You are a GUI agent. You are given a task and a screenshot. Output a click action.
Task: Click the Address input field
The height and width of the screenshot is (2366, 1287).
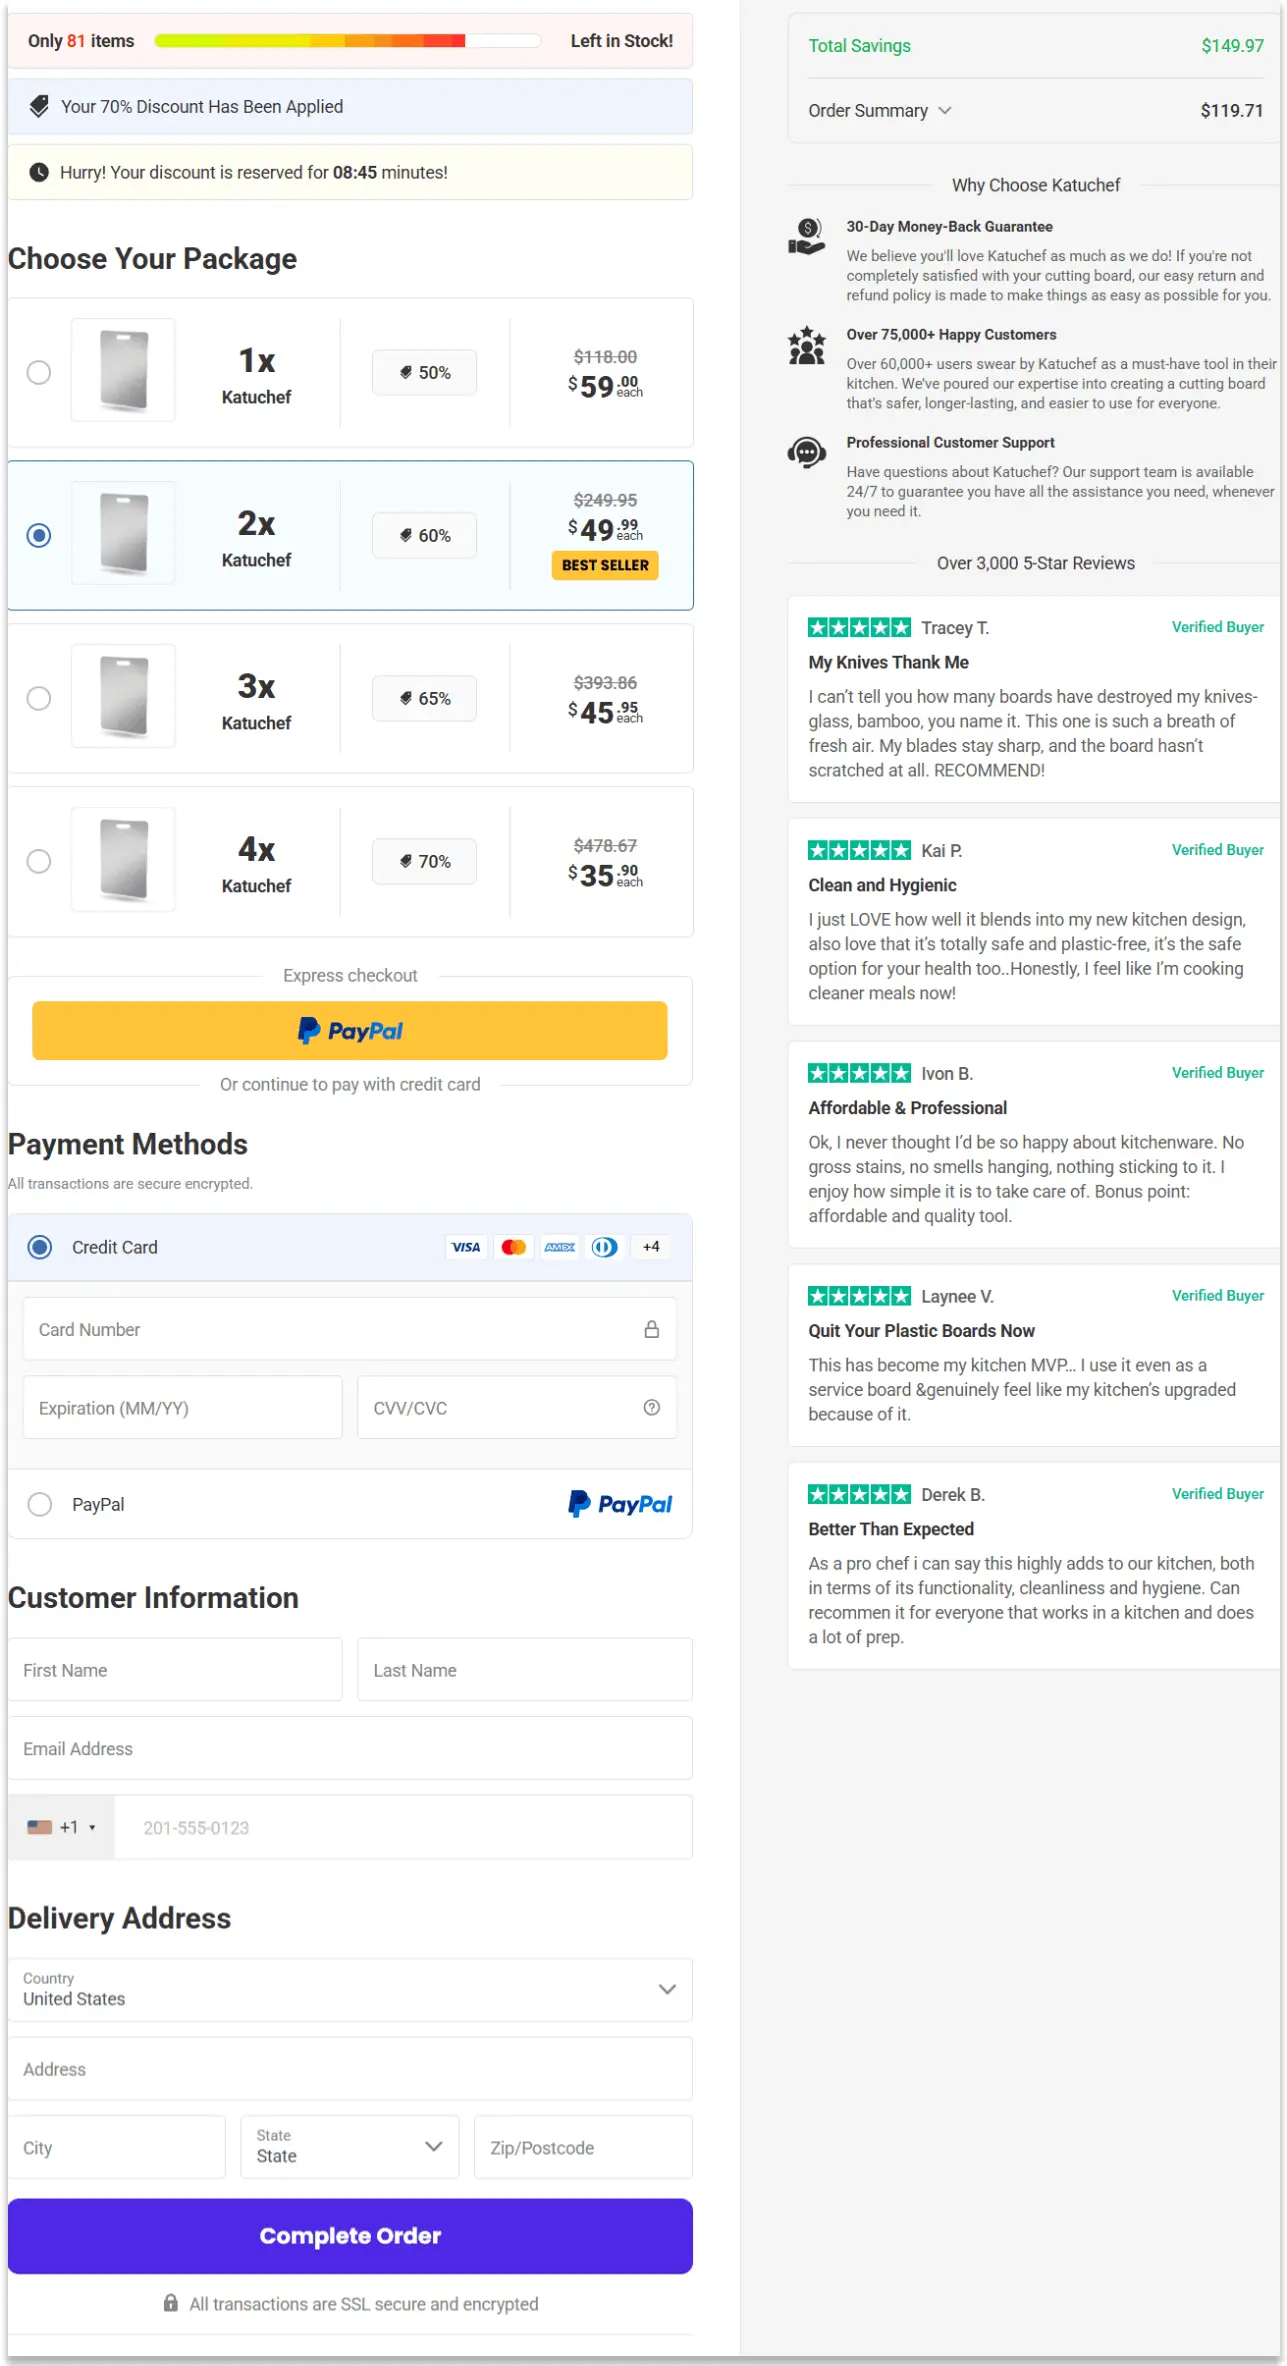[x=350, y=2068]
